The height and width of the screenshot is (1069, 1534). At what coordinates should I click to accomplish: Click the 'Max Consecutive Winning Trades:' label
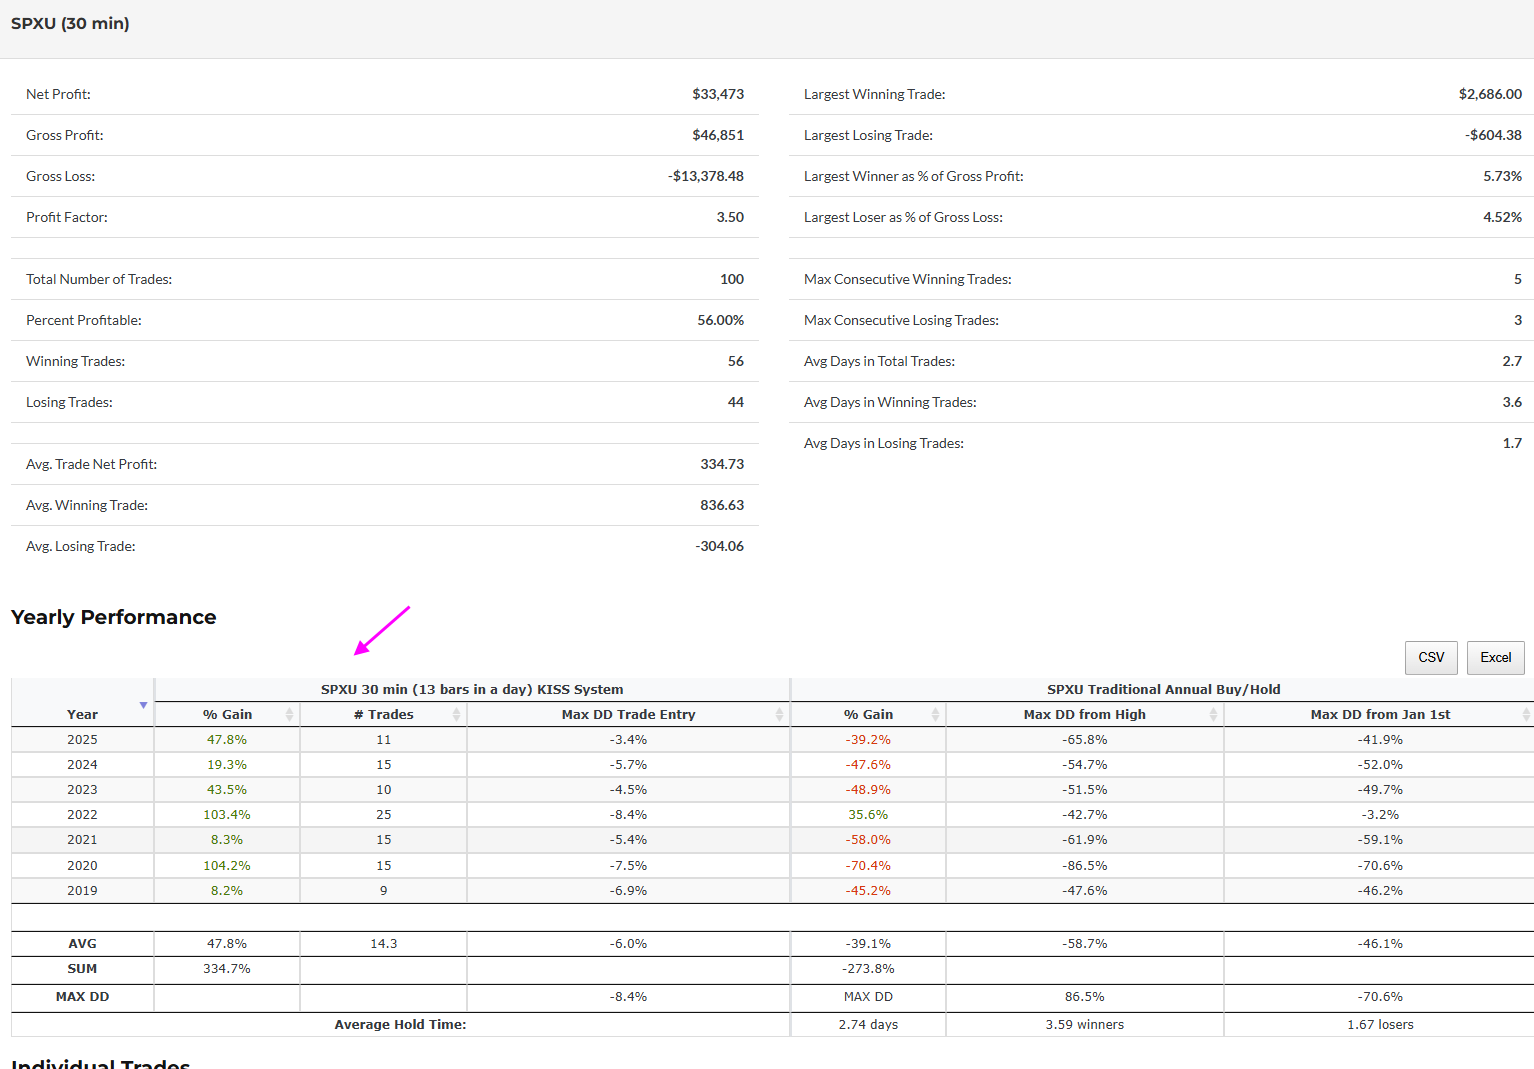tap(908, 279)
